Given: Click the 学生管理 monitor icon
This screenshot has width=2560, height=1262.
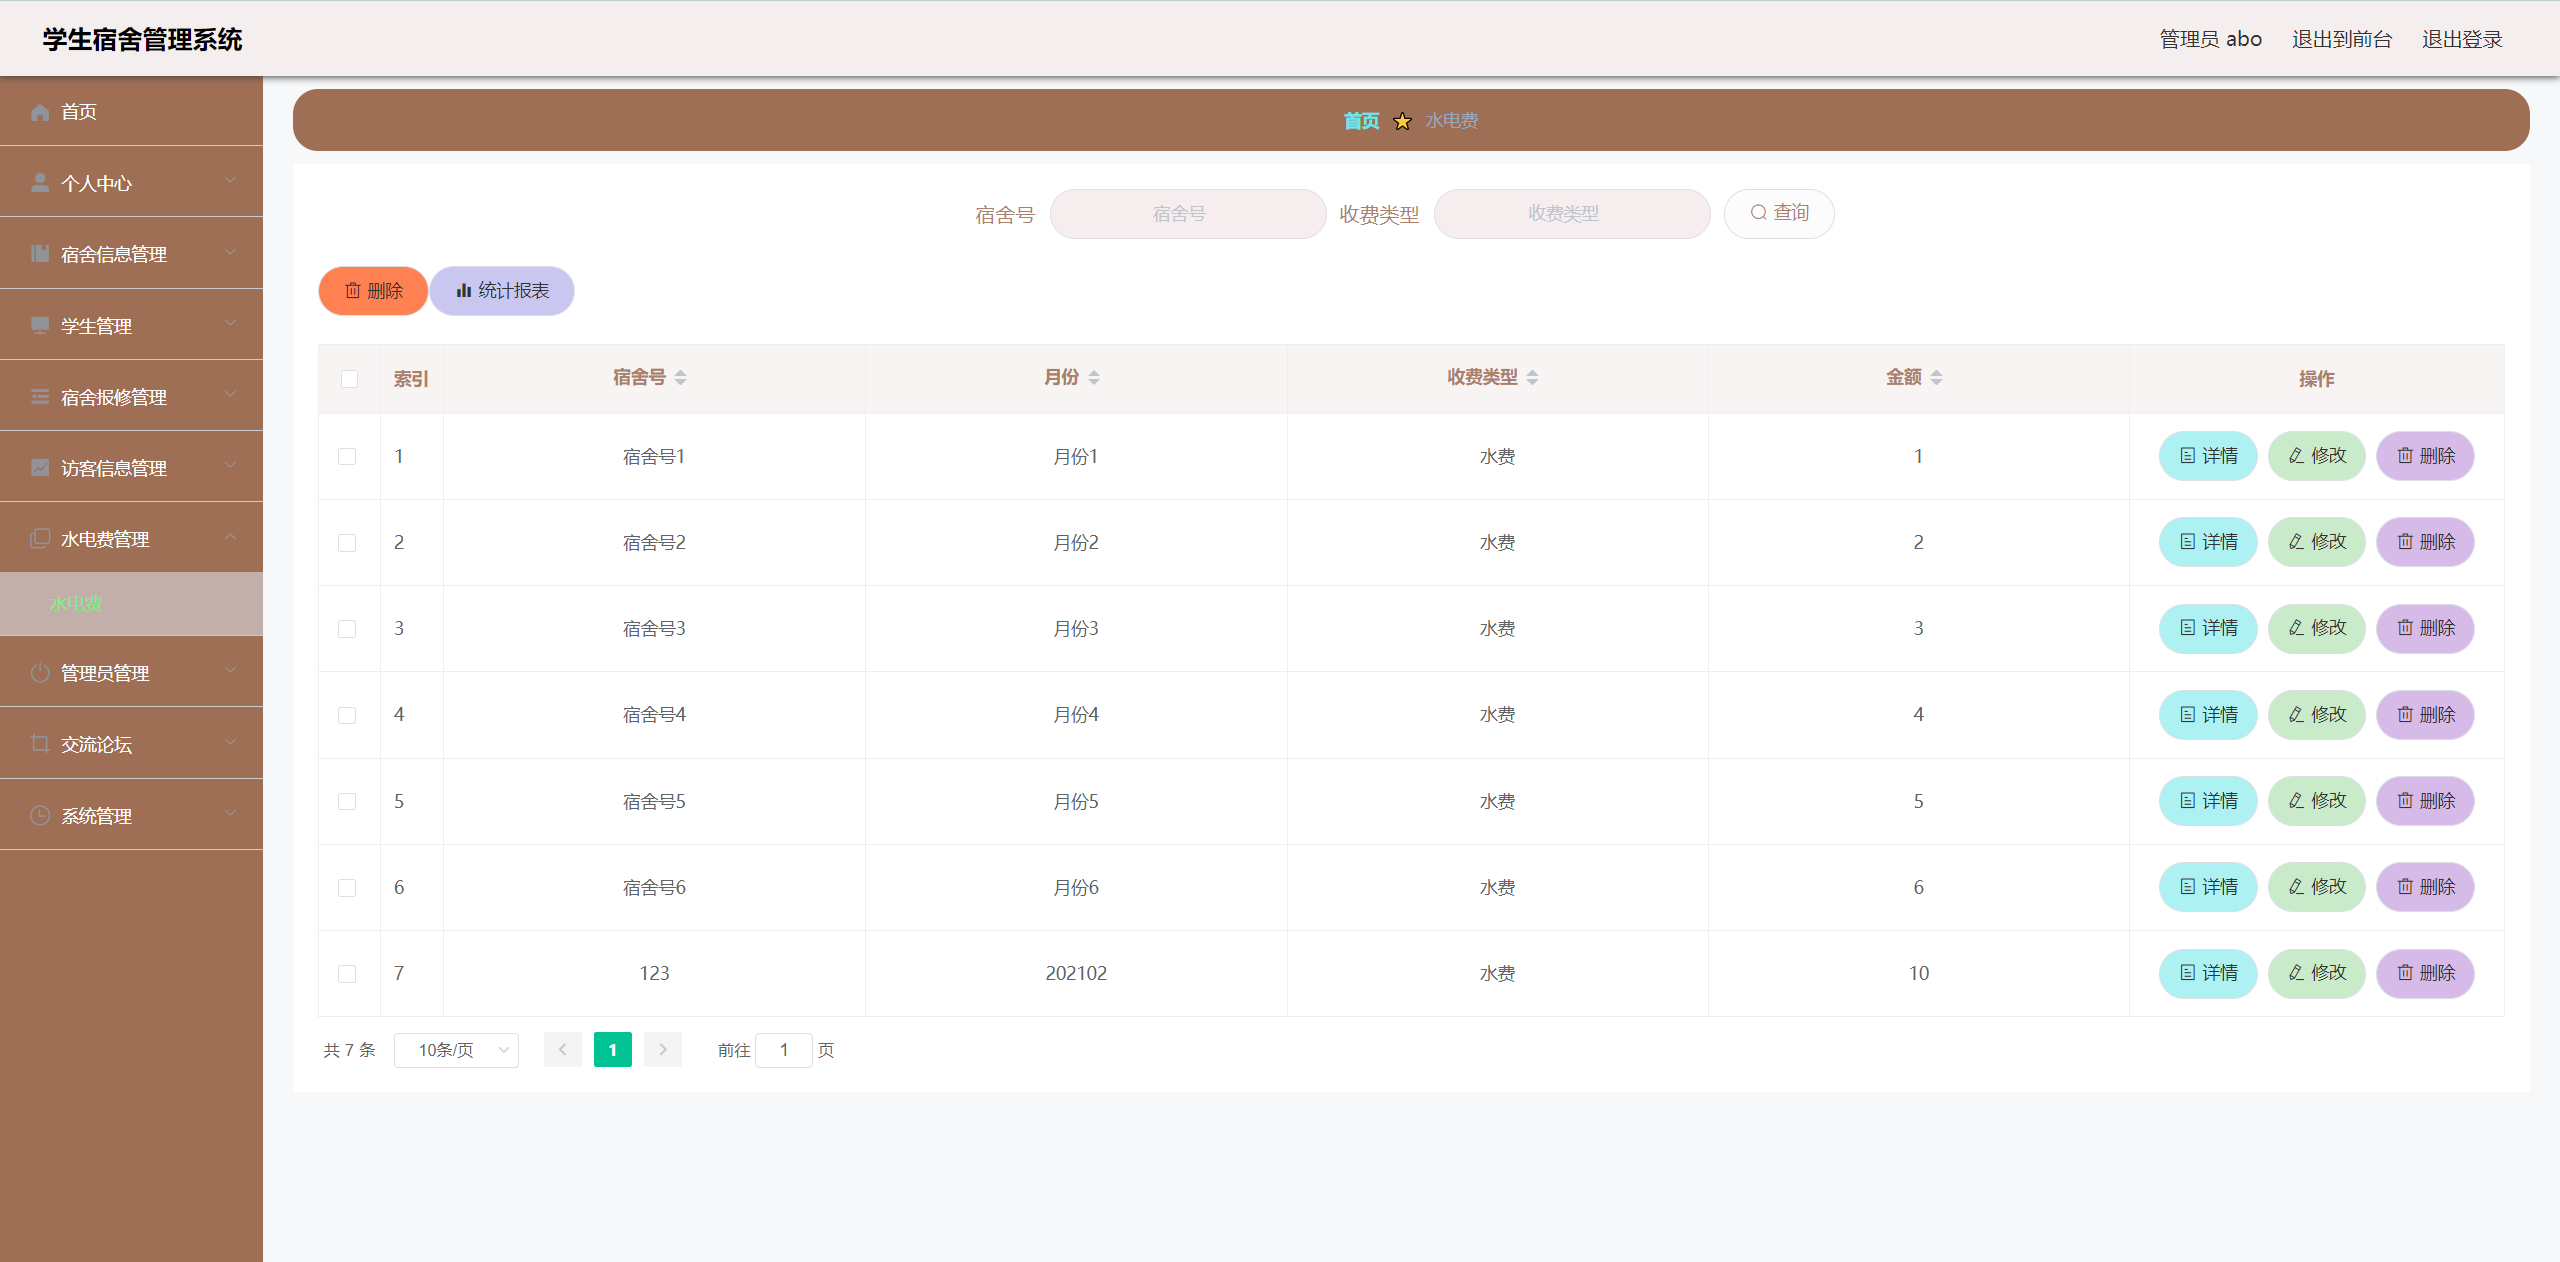Looking at the screenshot, I should pyautogui.click(x=40, y=325).
